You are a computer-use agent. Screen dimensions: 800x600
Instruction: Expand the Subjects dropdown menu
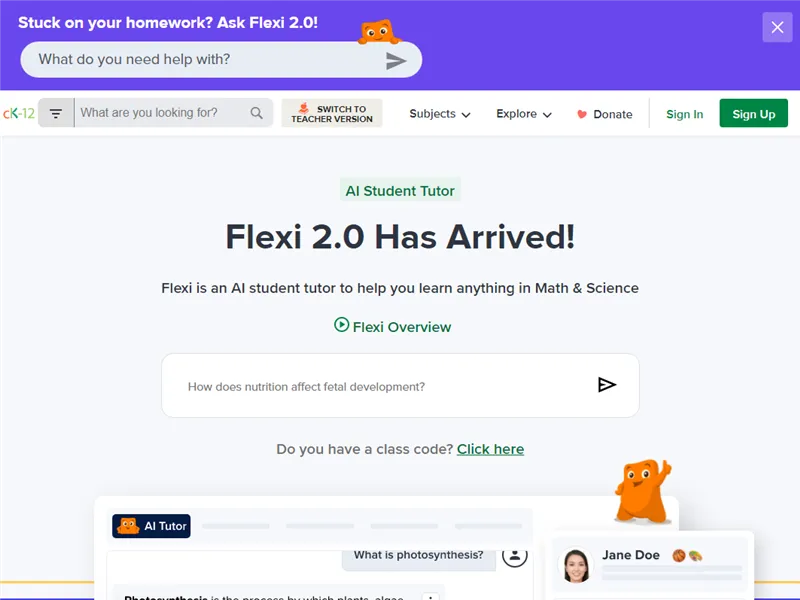pos(439,114)
